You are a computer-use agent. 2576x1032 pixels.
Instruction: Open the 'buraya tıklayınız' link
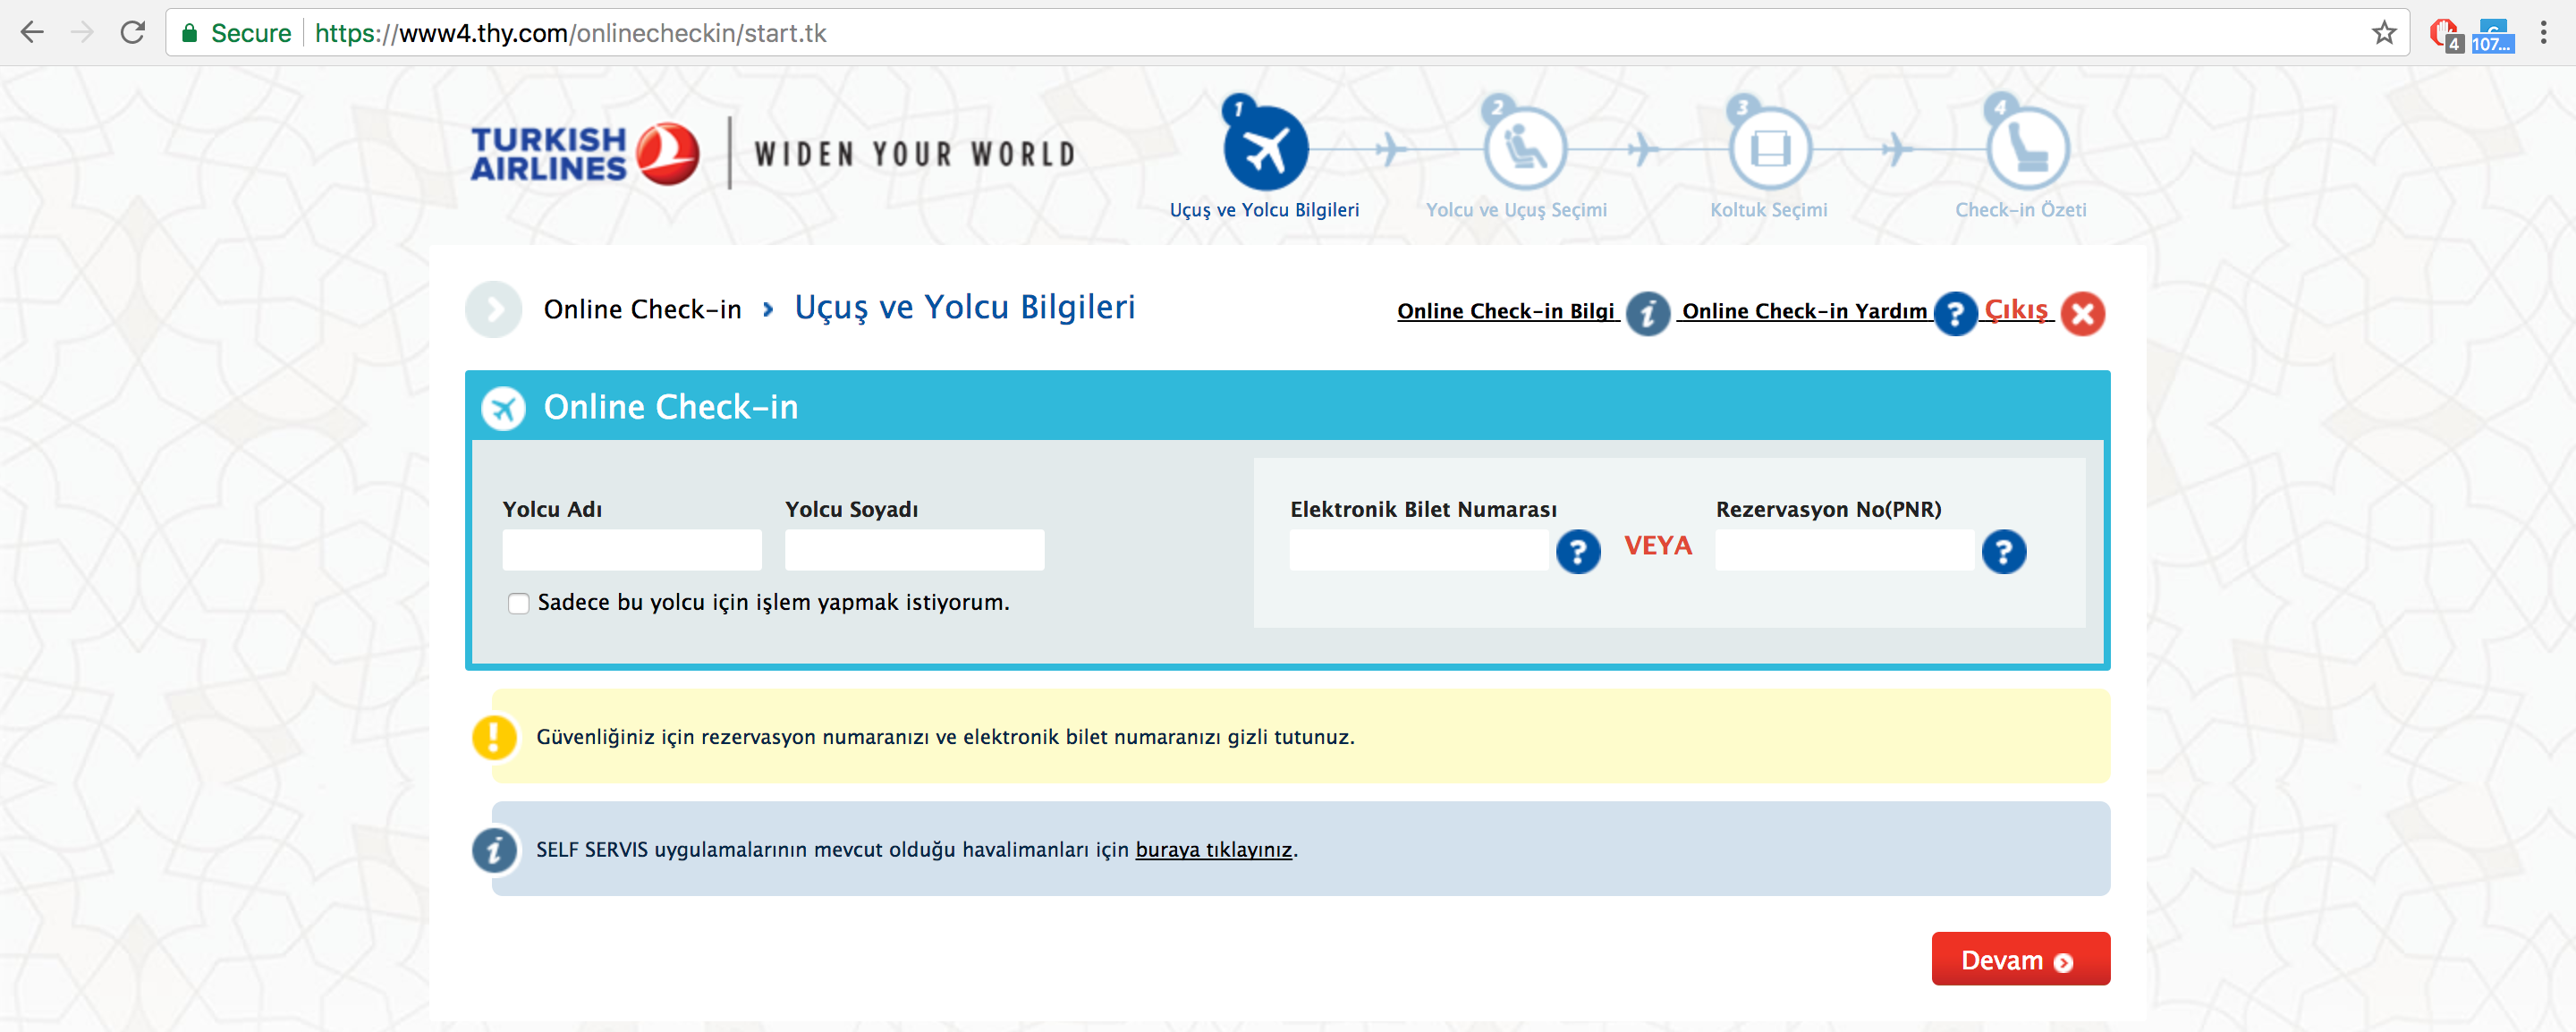[x=1213, y=849]
